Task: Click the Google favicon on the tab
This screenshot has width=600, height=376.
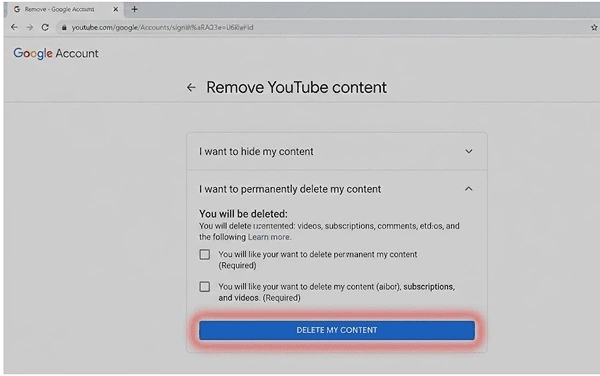Action: point(17,9)
